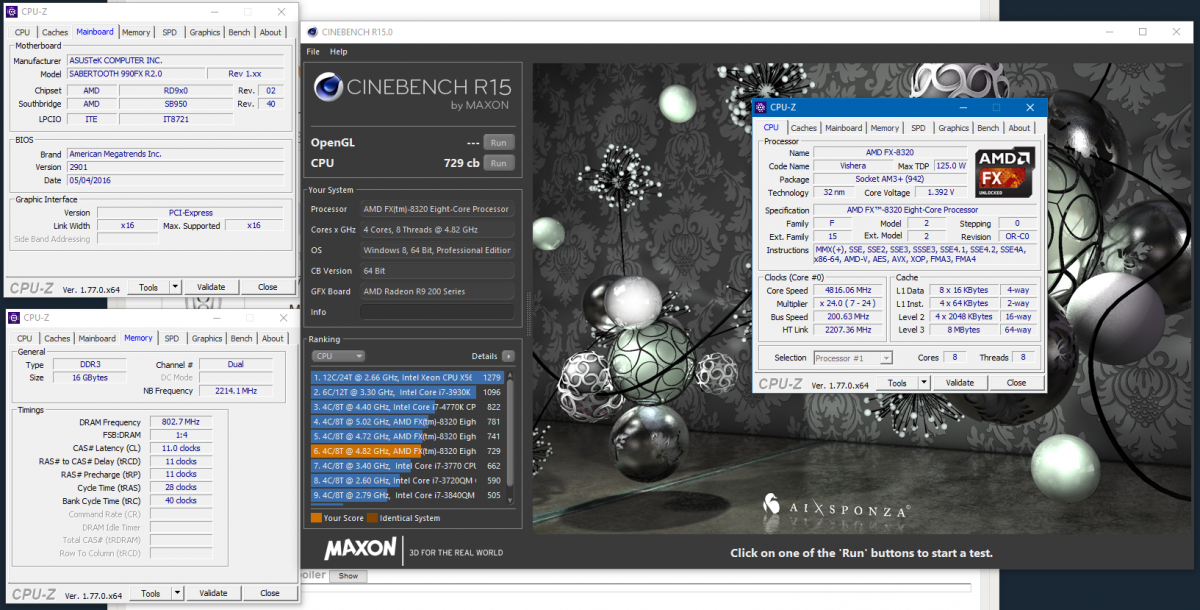Open About tab in CPU-Z window over Cinebench
Viewport: 1200px width, 610px height.
click(x=1019, y=128)
